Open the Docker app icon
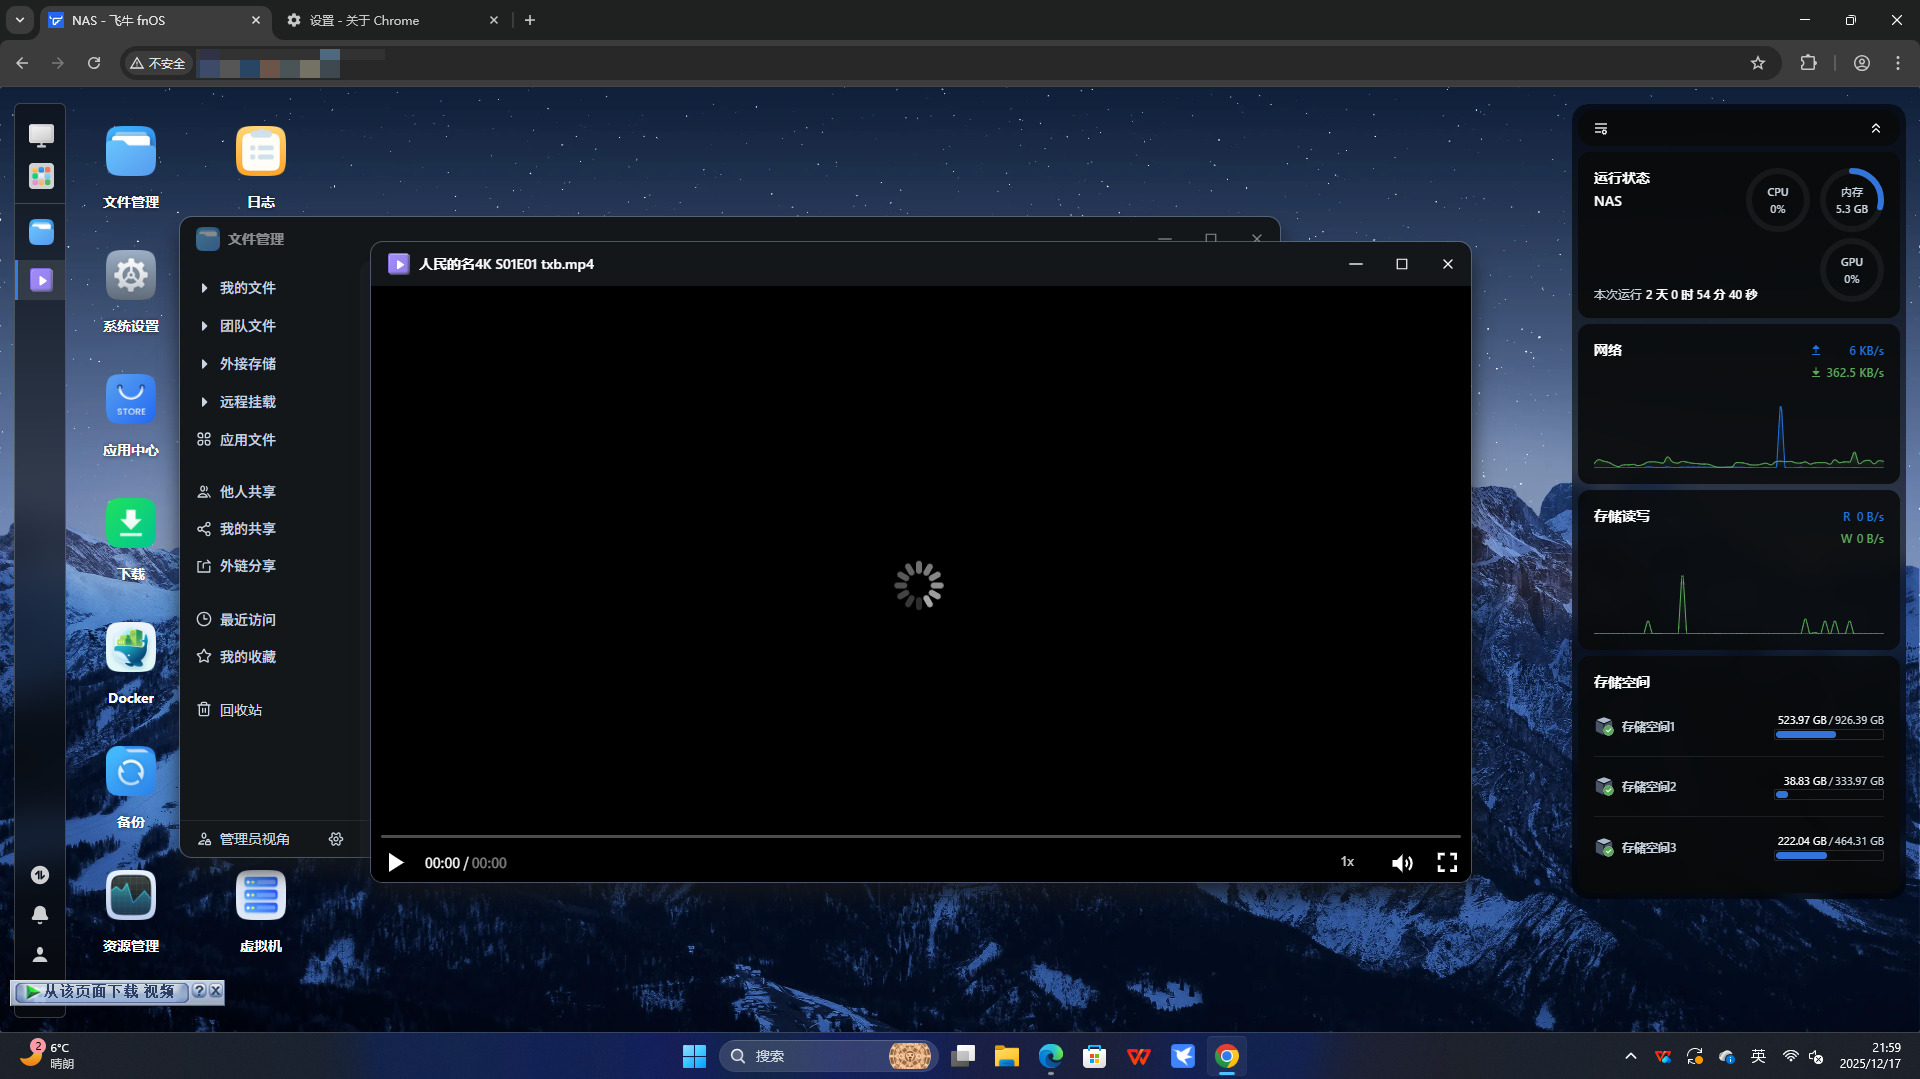The width and height of the screenshot is (1920, 1079). [131, 648]
